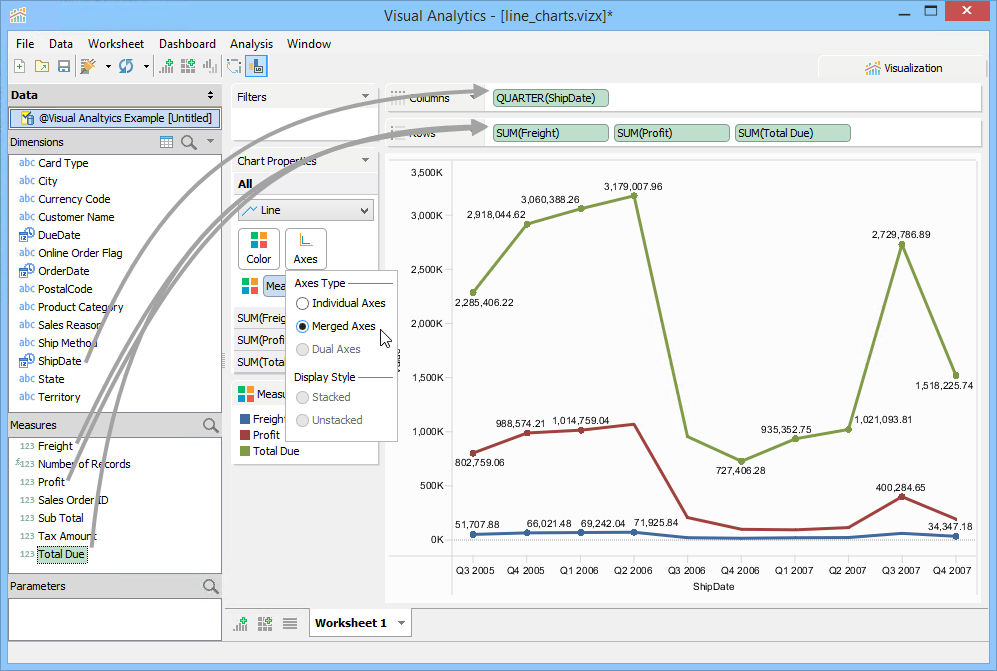This screenshot has height=671, width=997.
Task: Click the Dimensions table view icon
Action: tap(167, 142)
